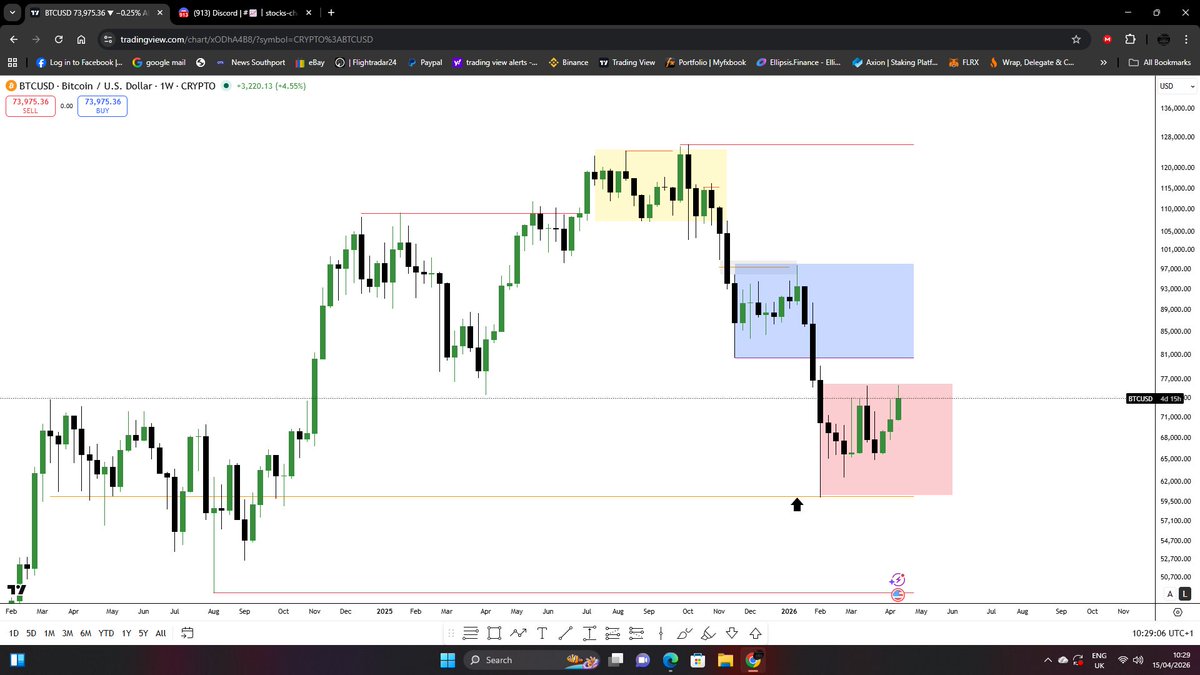Expand hidden bookmarks with double chevron
The image size is (1200, 675).
pos(1103,62)
